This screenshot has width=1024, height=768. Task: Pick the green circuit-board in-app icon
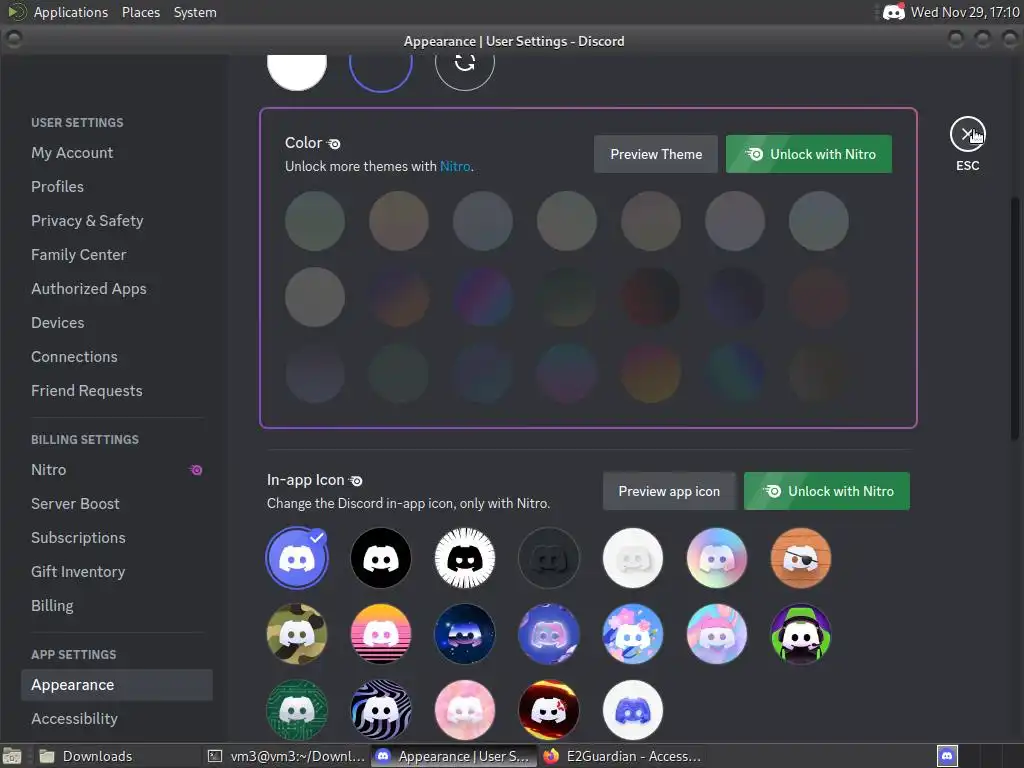[297, 710]
